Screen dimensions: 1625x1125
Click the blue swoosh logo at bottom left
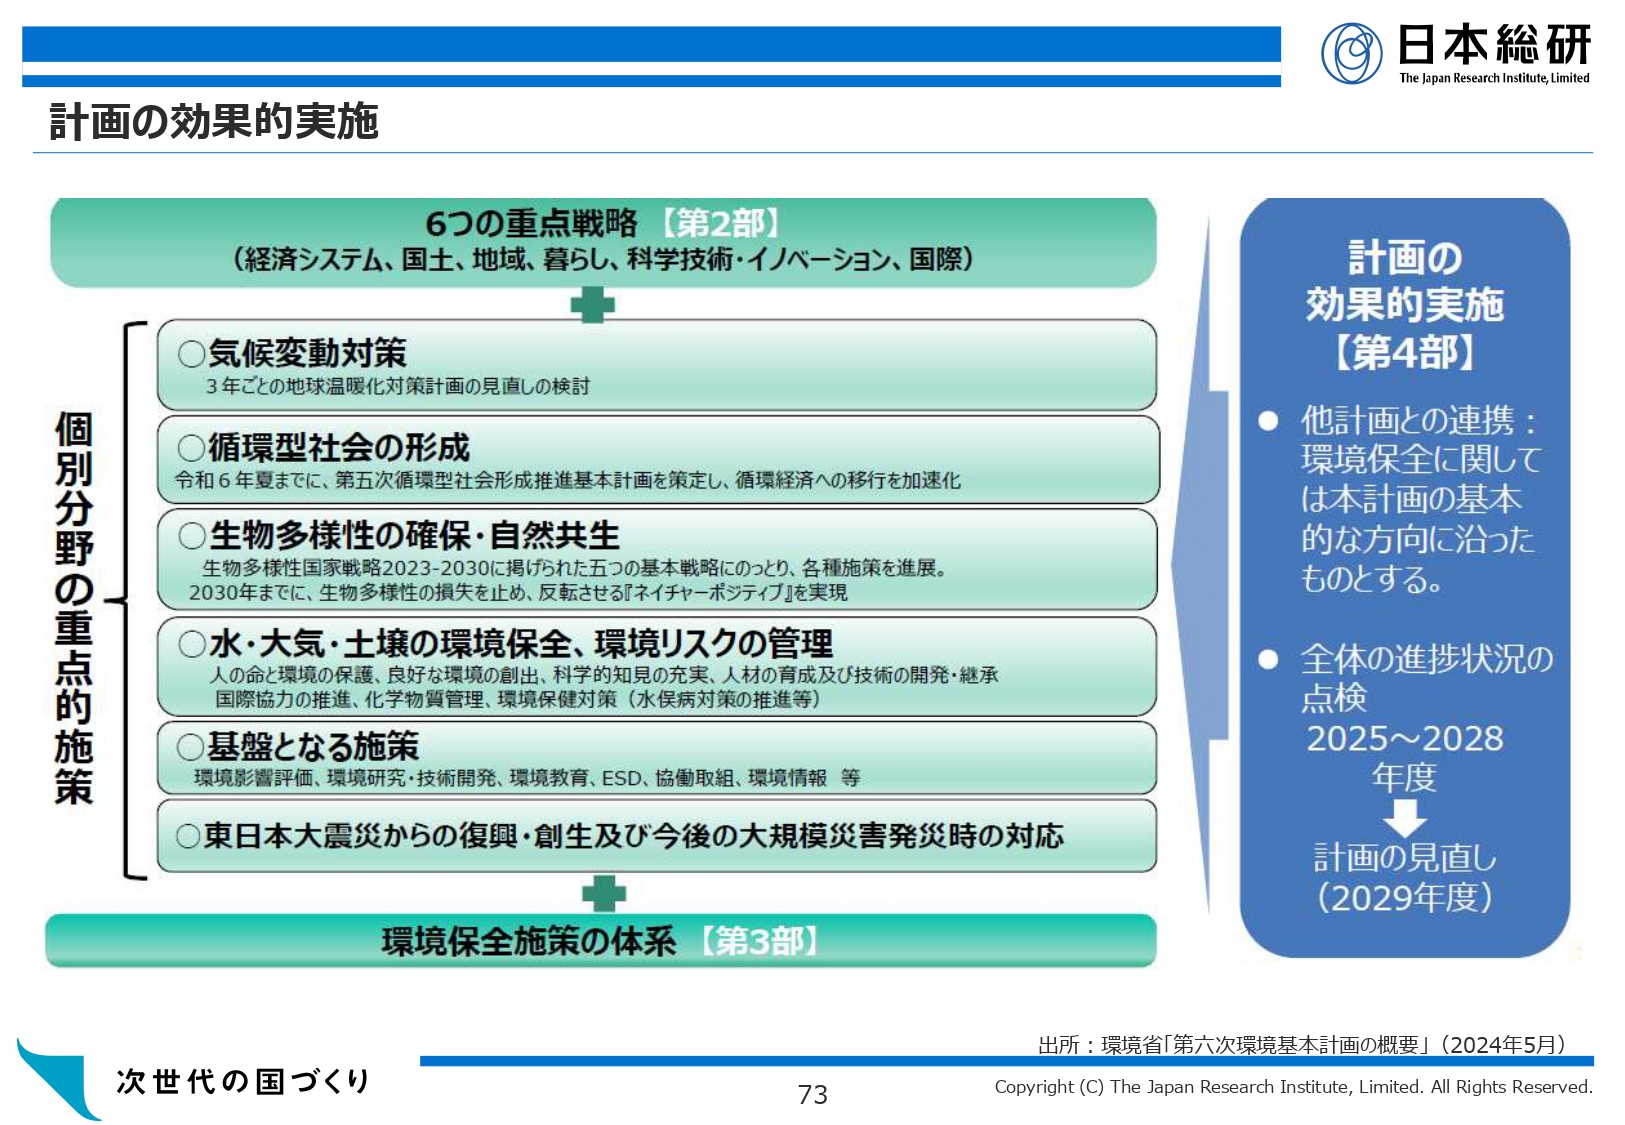point(58,1078)
